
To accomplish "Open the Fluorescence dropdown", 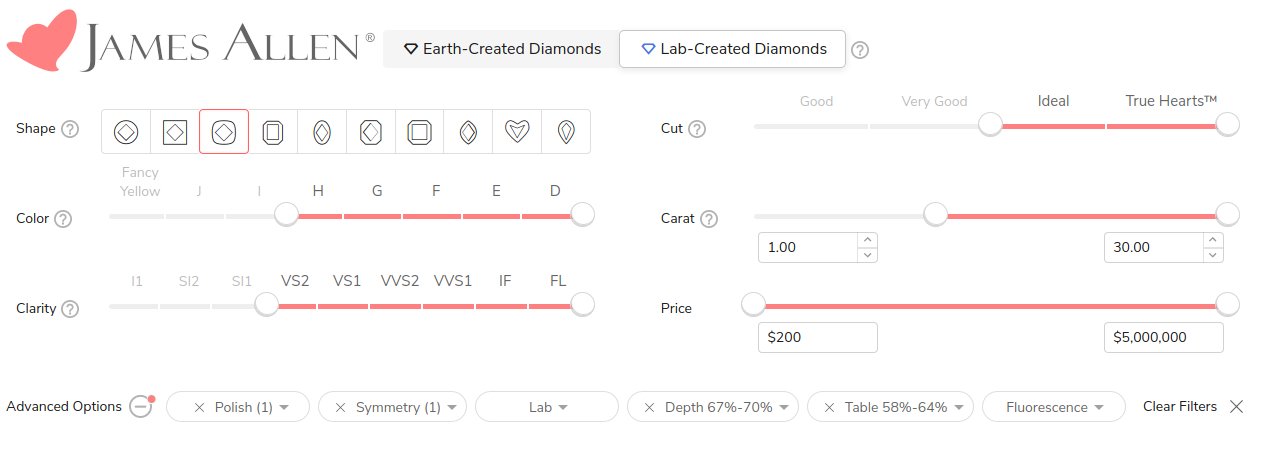I will point(1054,407).
